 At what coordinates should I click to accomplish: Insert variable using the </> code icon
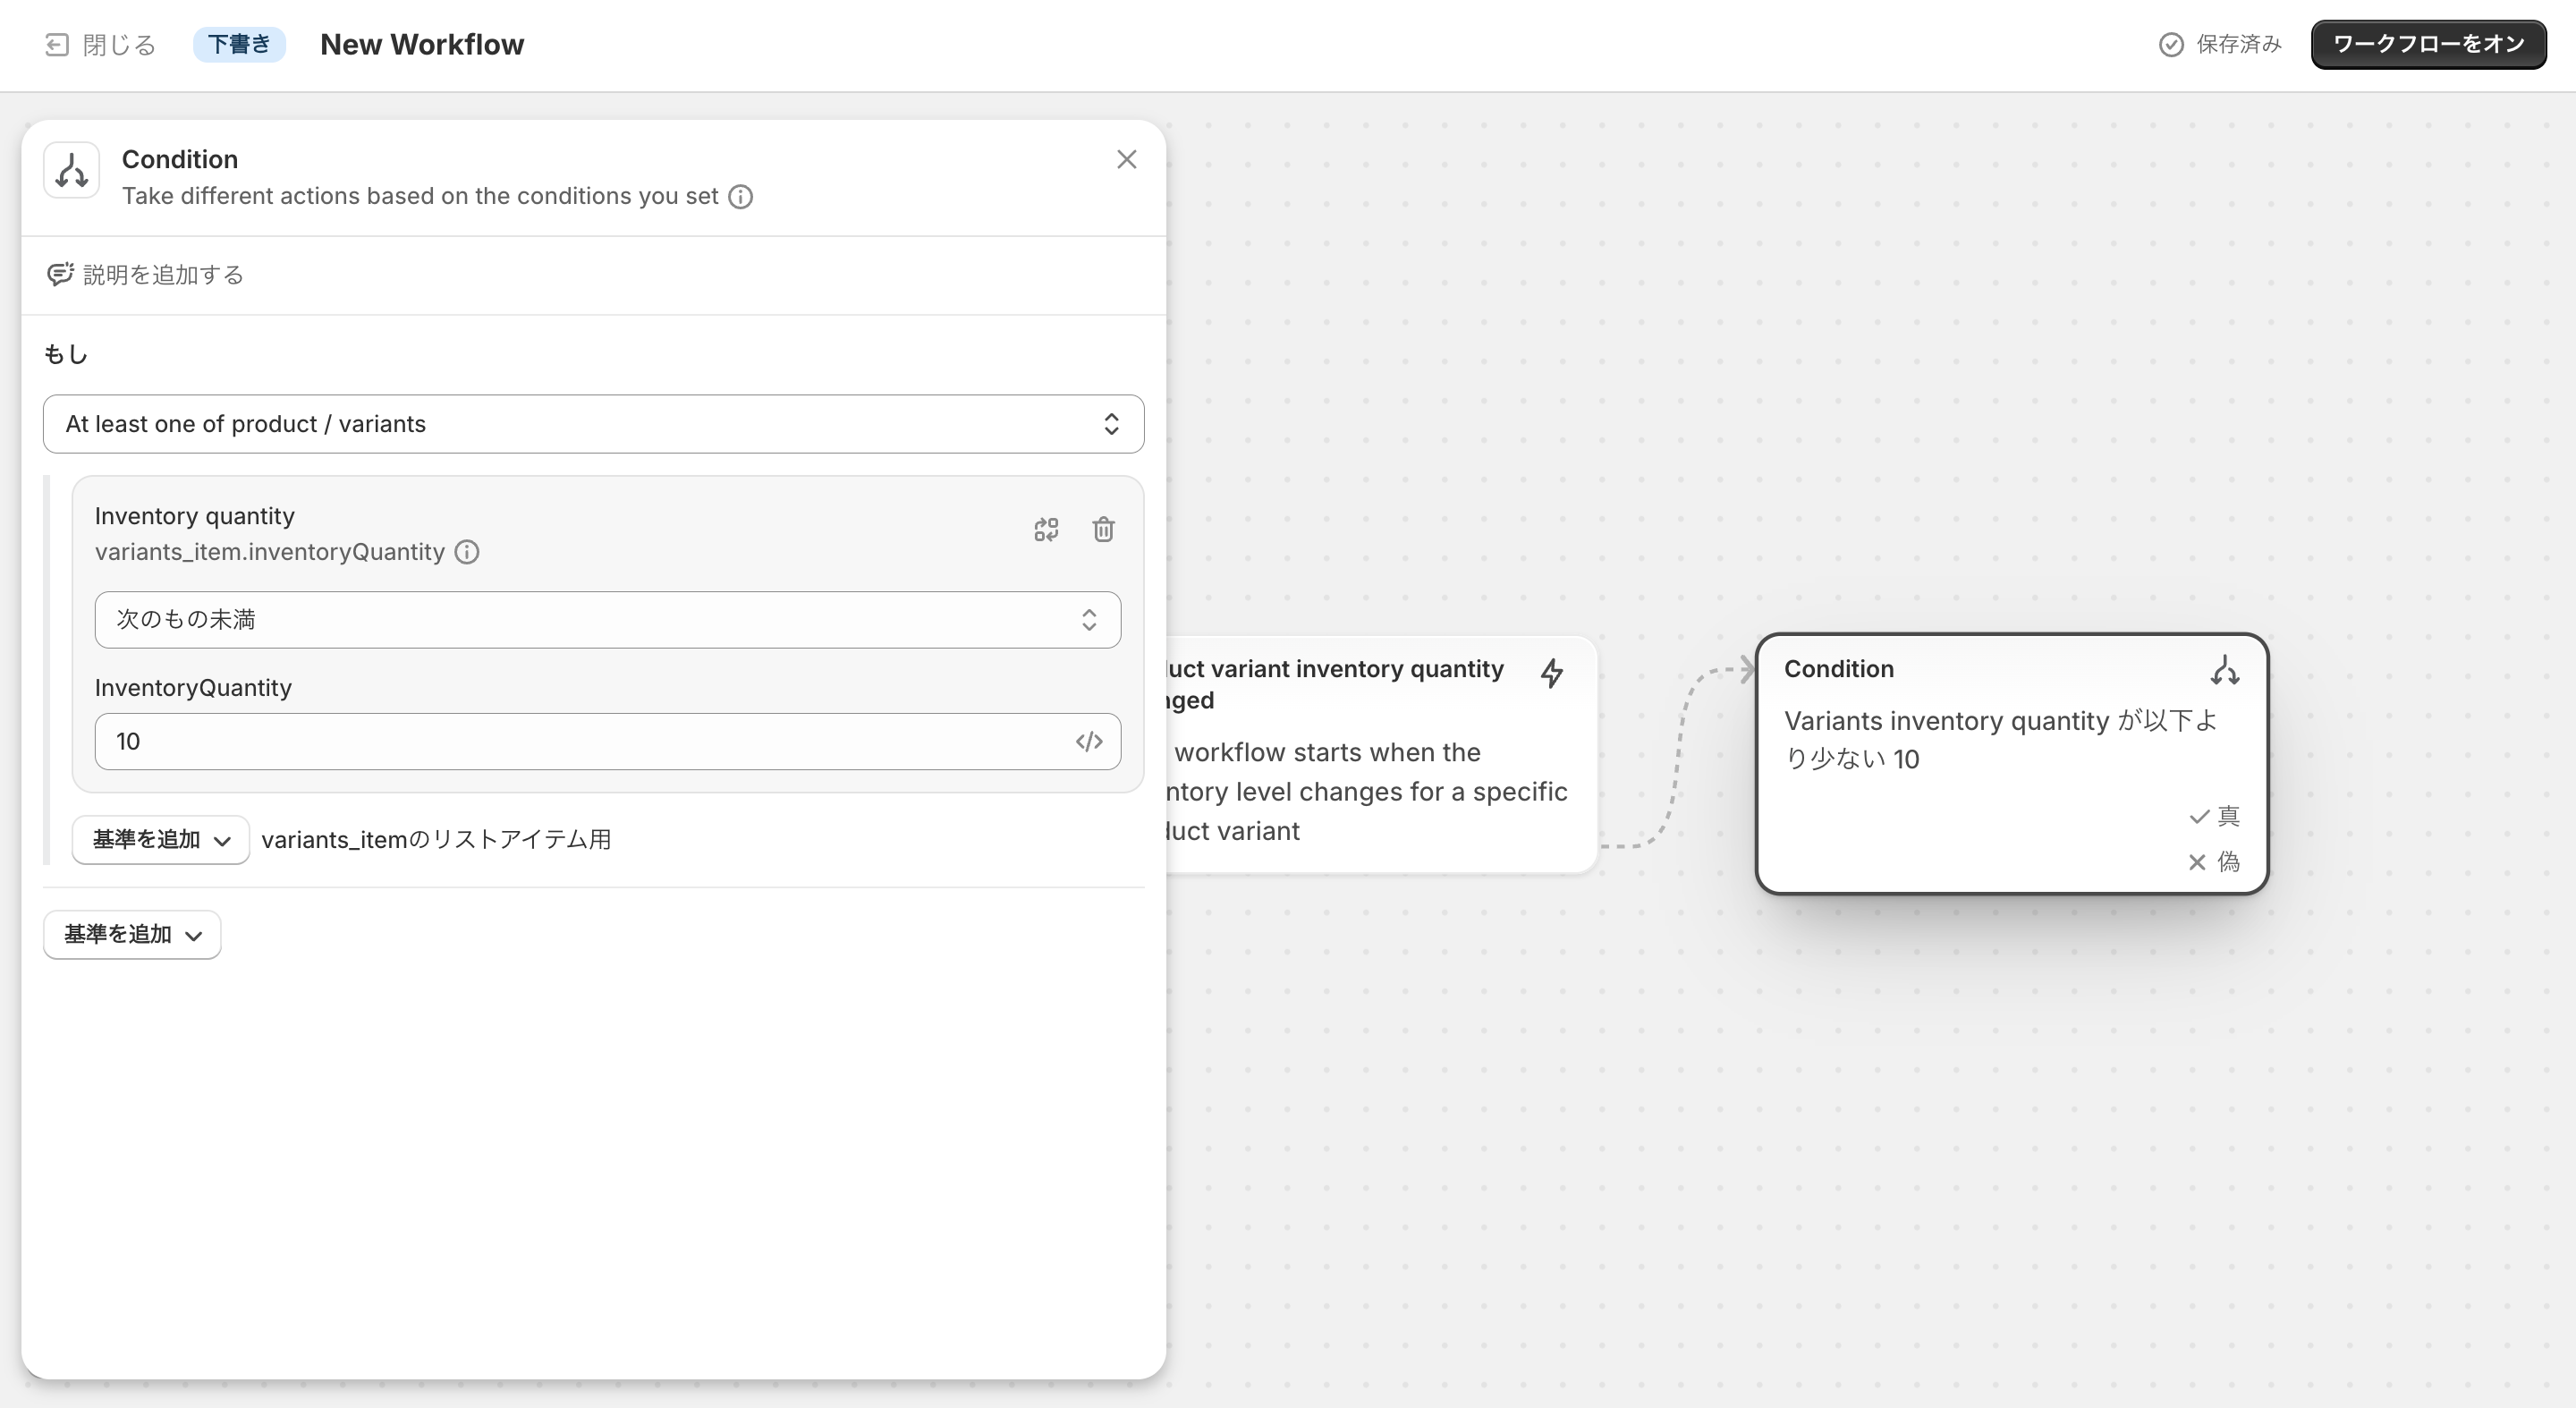1090,741
